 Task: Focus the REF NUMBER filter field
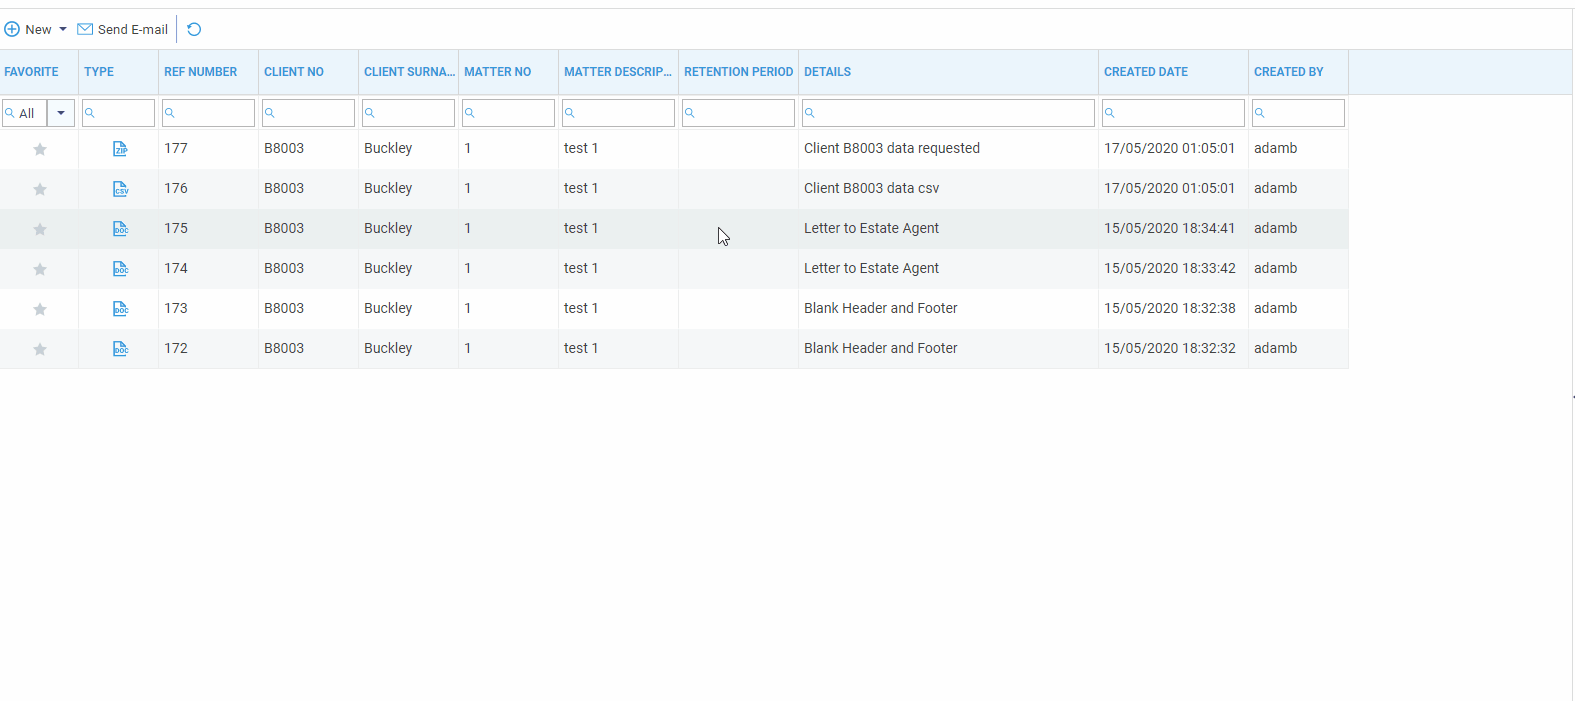point(208,113)
